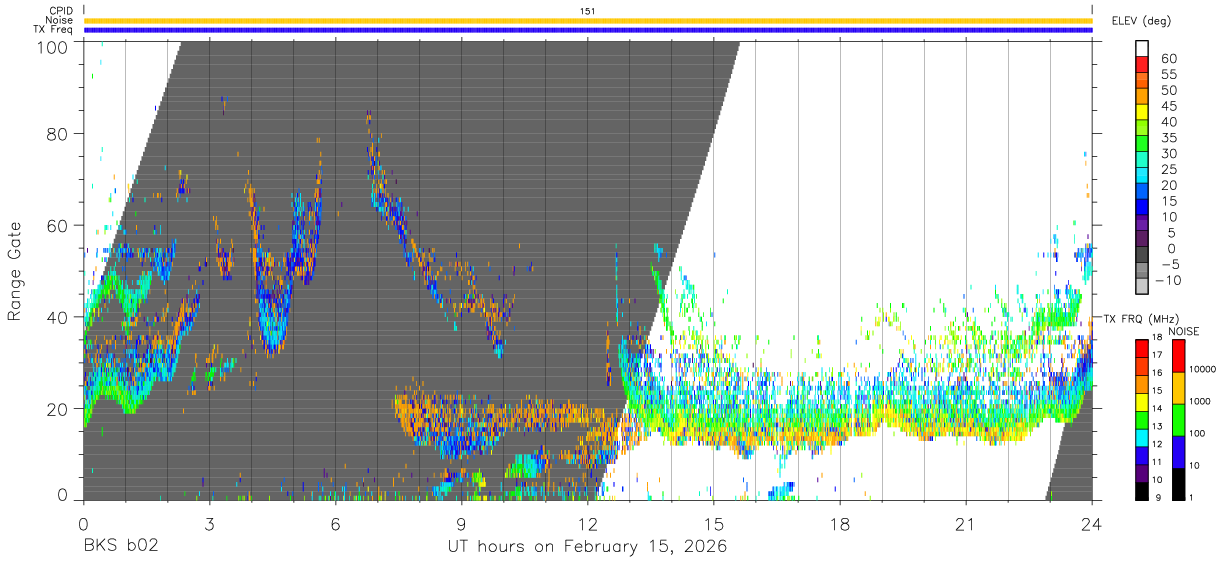Click the white top segment of ELEV colorbar

coord(1142,49)
